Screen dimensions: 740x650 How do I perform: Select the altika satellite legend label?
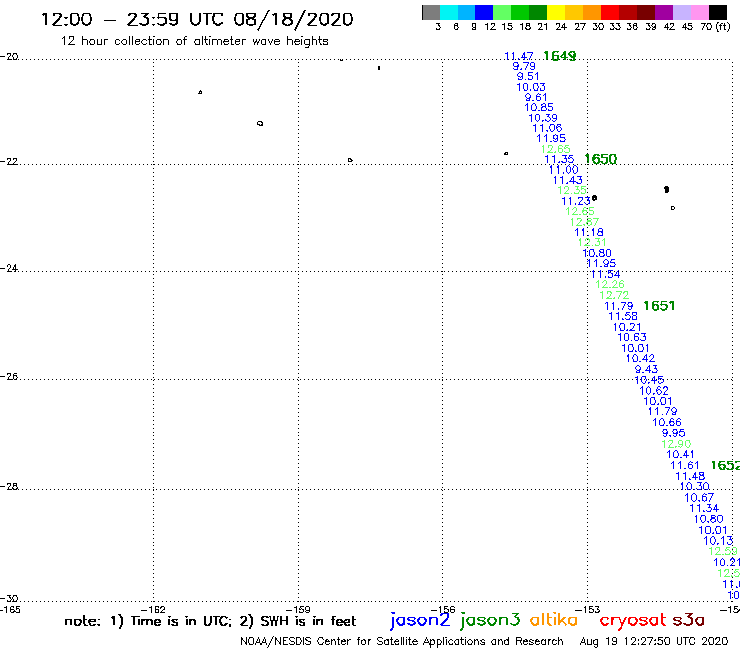(x=554, y=619)
